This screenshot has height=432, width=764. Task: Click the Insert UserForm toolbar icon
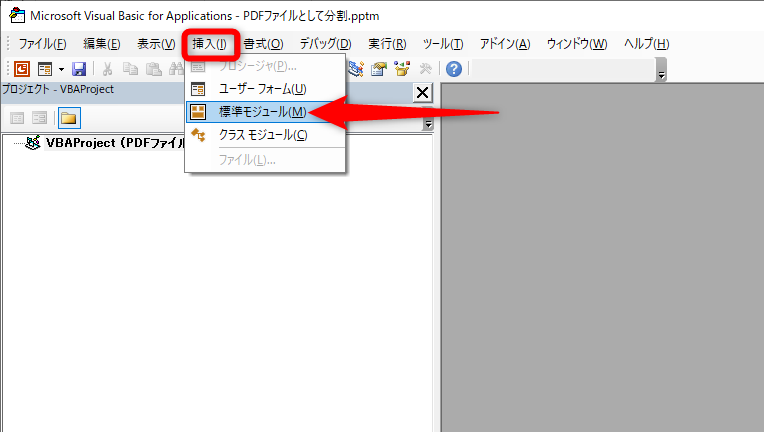tap(45, 69)
